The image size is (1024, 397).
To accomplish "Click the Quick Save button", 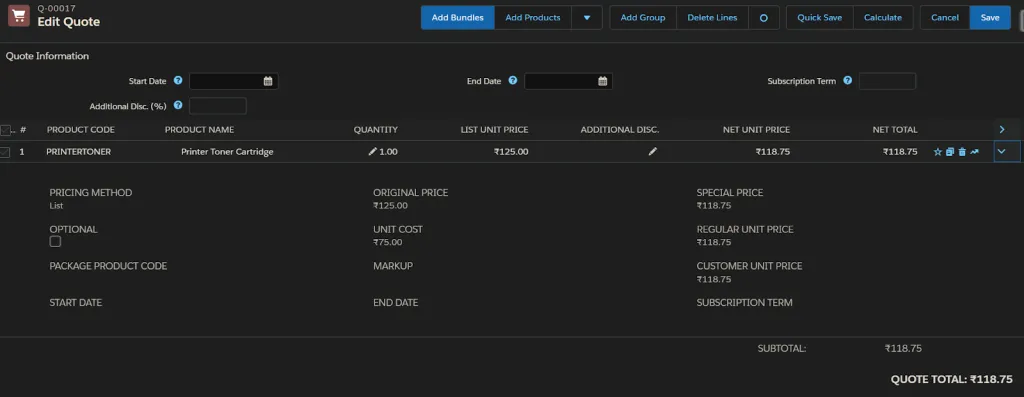I will 820,18.
